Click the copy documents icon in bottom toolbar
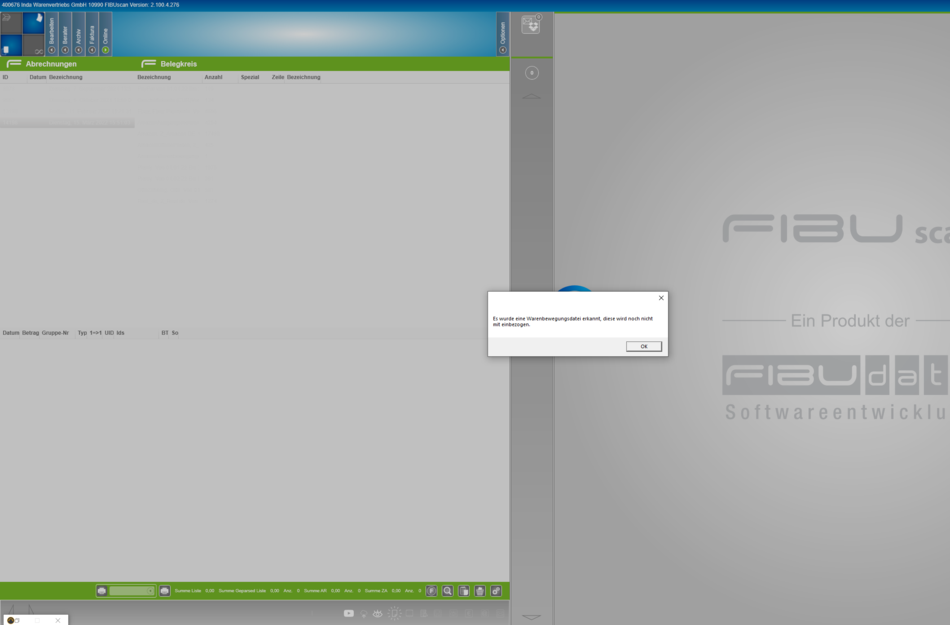Viewport: 950px width, 625px height. pos(464,591)
